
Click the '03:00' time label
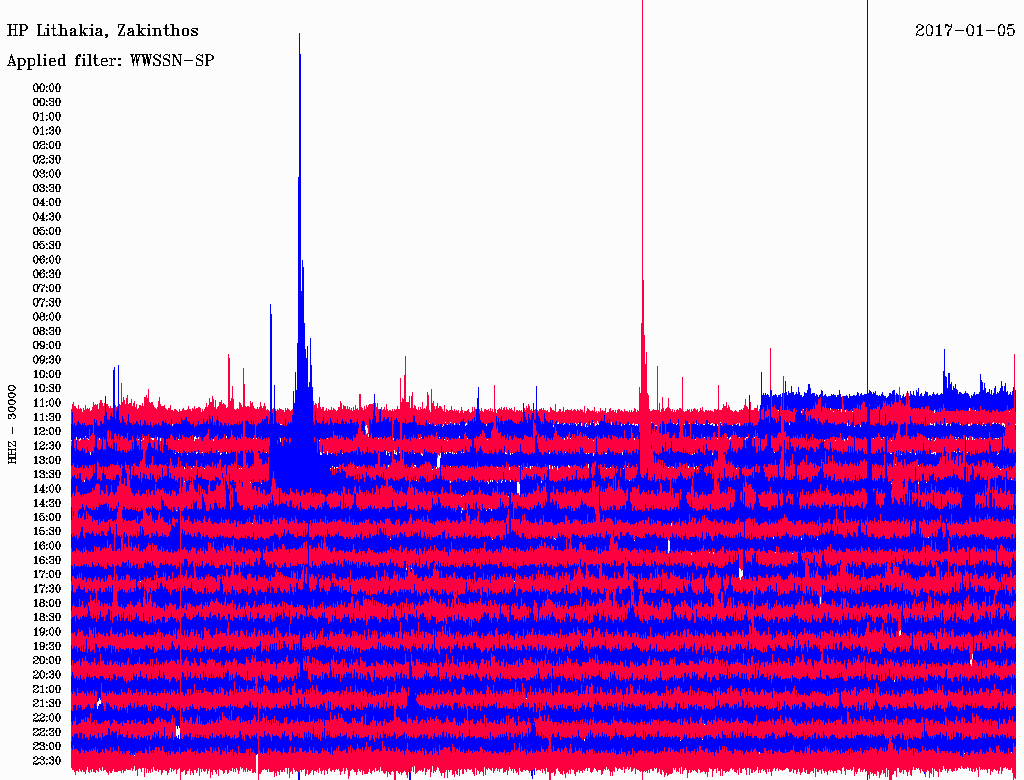pyautogui.click(x=47, y=174)
